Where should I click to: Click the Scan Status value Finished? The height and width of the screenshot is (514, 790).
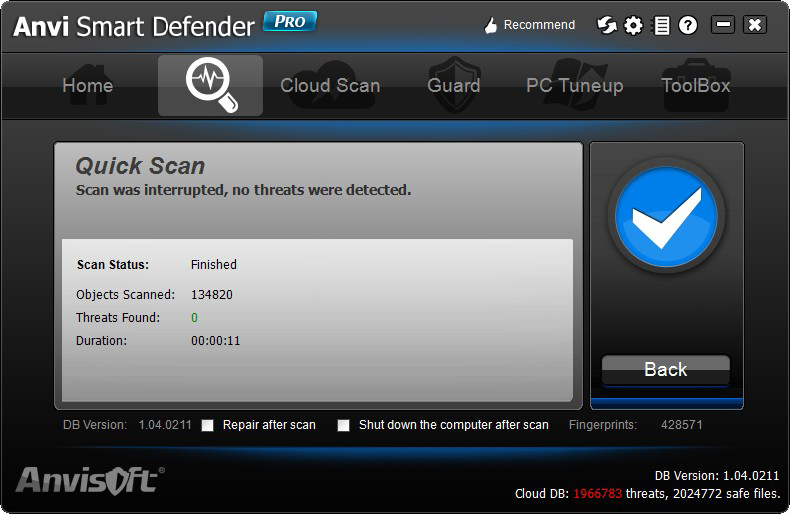point(214,265)
